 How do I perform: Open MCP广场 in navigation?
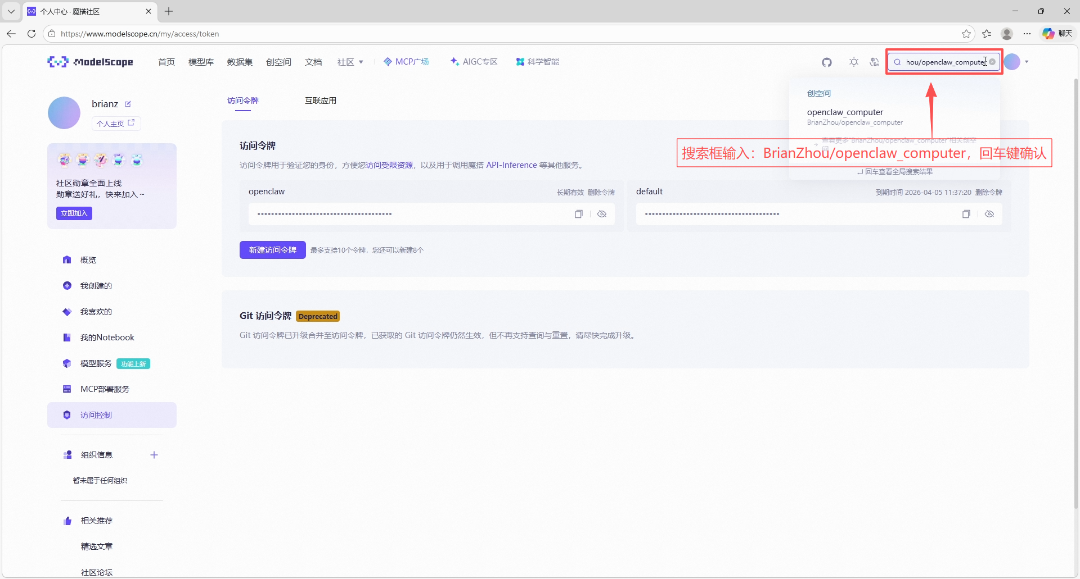point(406,62)
